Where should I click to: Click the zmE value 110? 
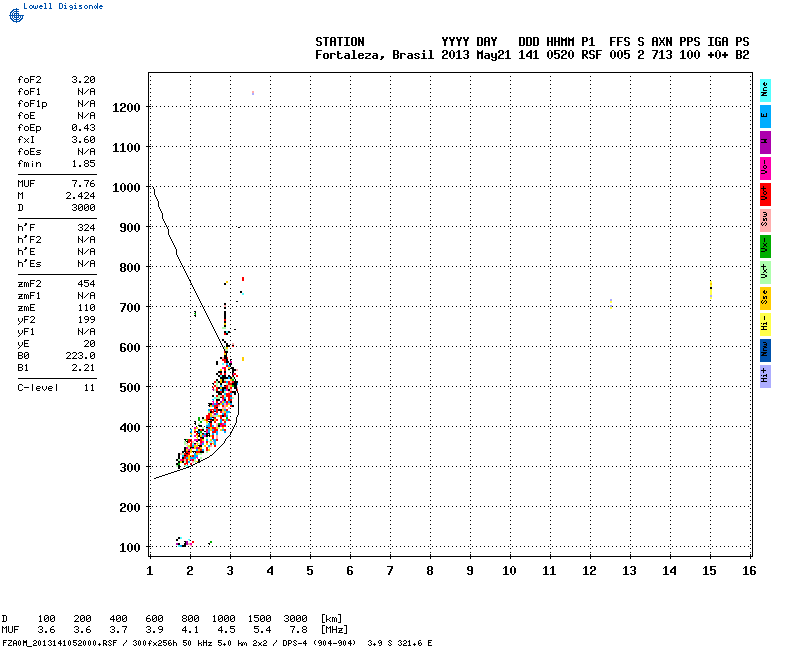click(x=86, y=308)
